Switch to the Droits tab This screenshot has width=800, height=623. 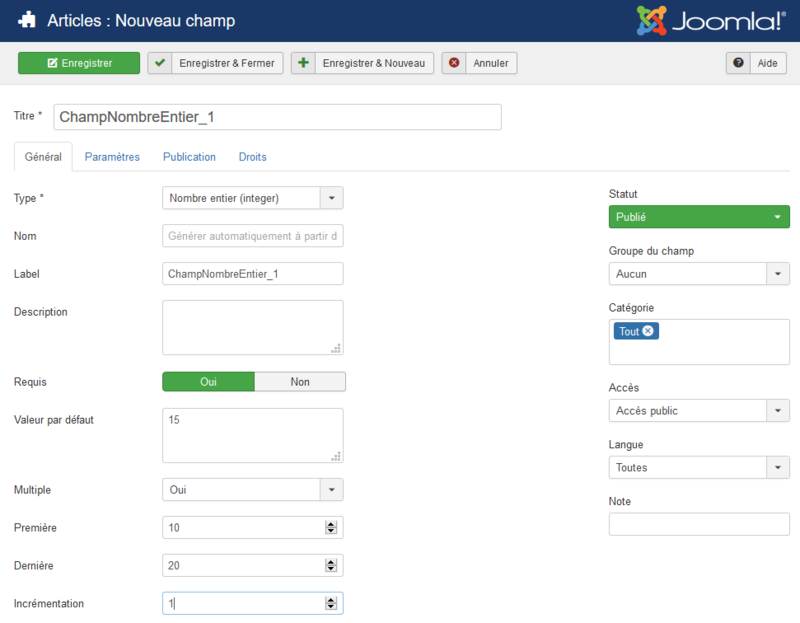pos(252,157)
